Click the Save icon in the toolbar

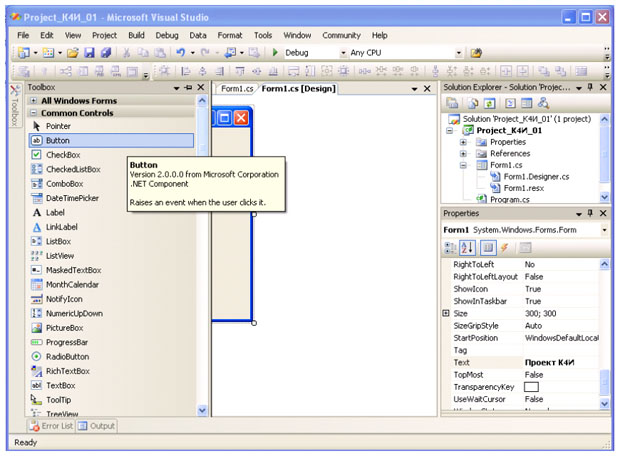point(90,53)
